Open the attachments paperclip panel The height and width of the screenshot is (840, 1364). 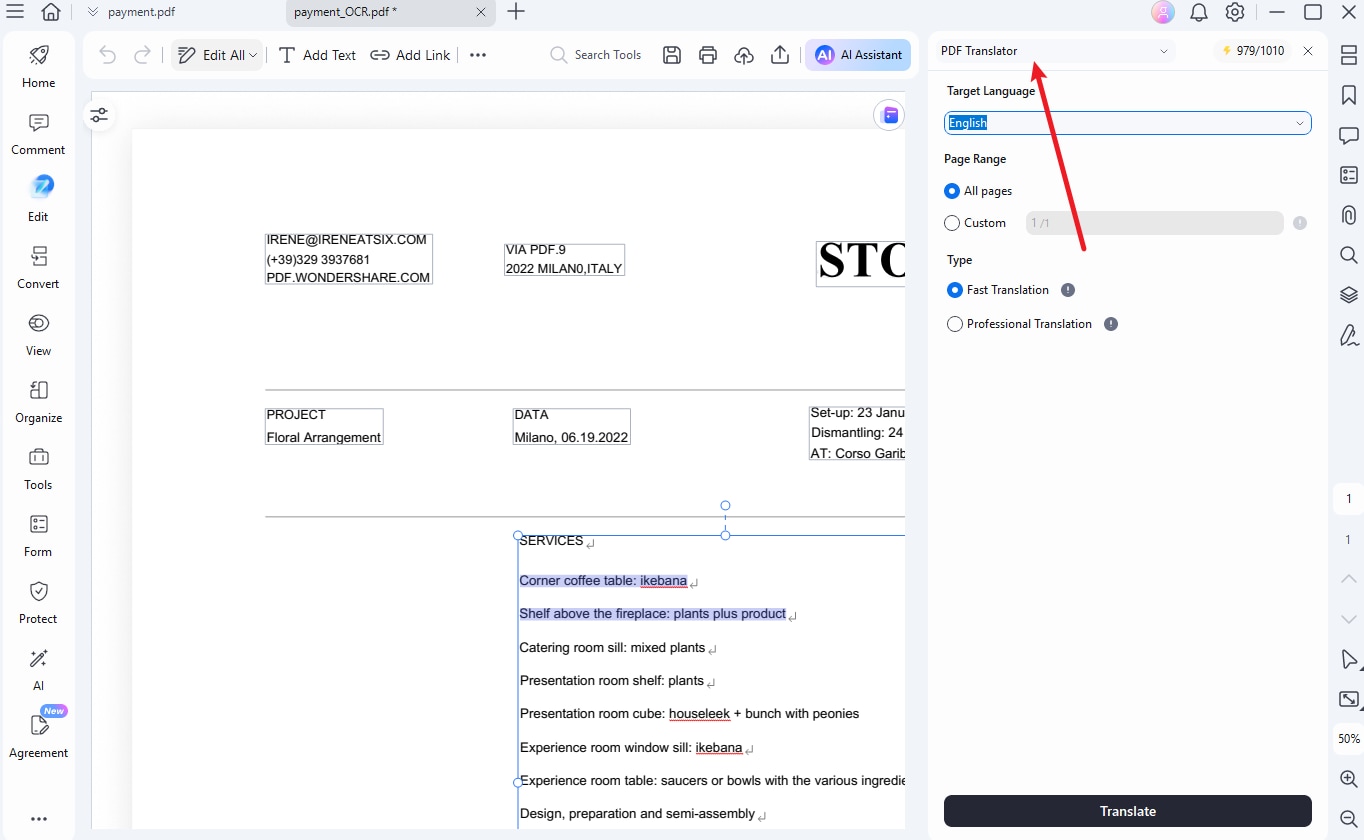1348,215
